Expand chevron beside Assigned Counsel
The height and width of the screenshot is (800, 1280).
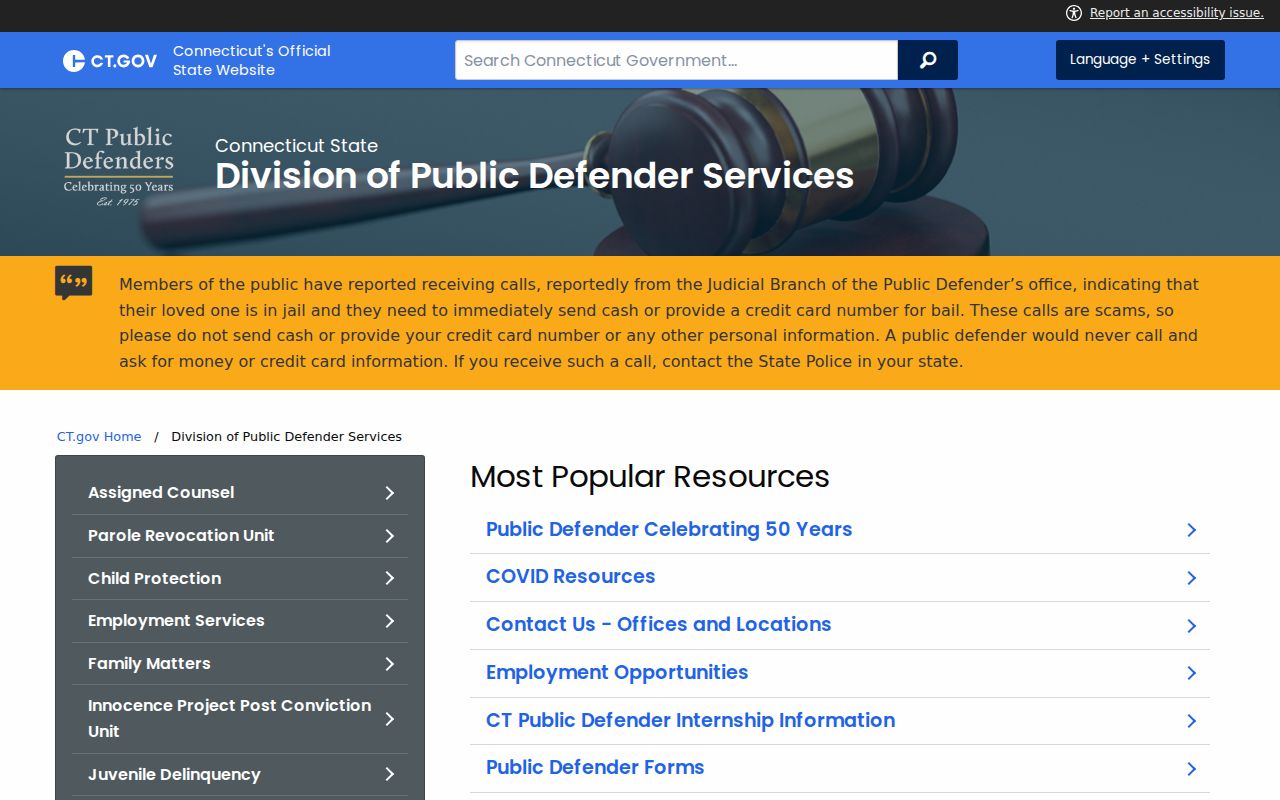(x=390, y=493)
